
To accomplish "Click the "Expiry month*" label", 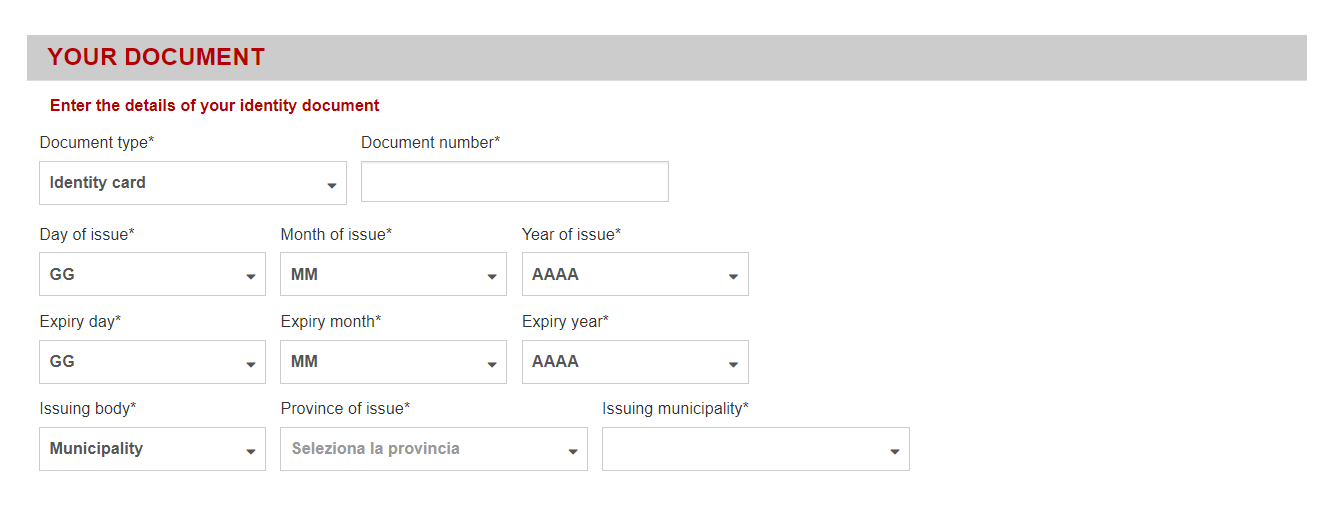I will coord(331,321).
